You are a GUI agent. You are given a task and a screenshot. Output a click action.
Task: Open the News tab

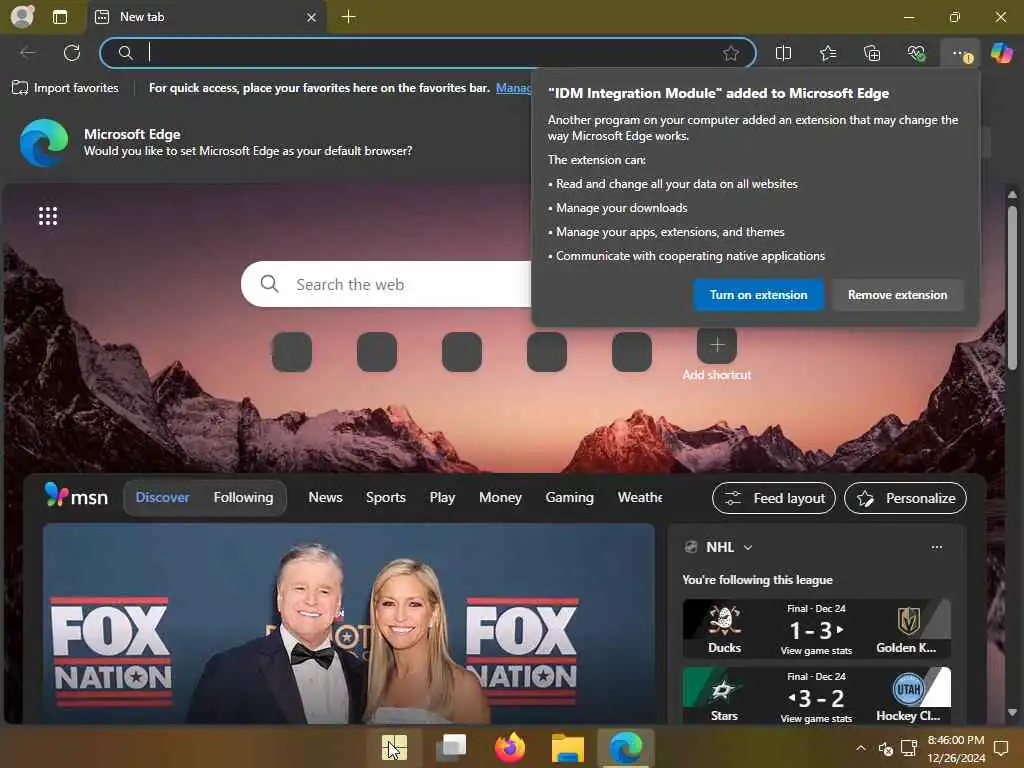coord(325,498)
